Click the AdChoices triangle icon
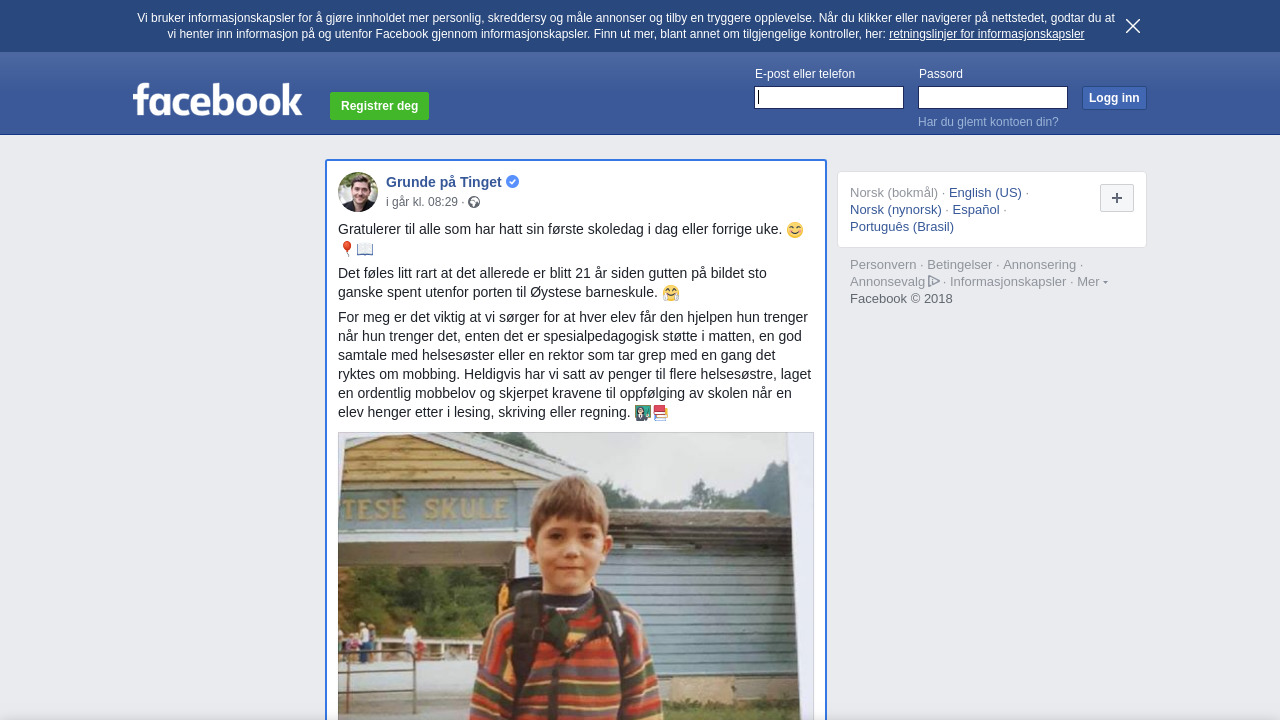 tap(934, 281)
